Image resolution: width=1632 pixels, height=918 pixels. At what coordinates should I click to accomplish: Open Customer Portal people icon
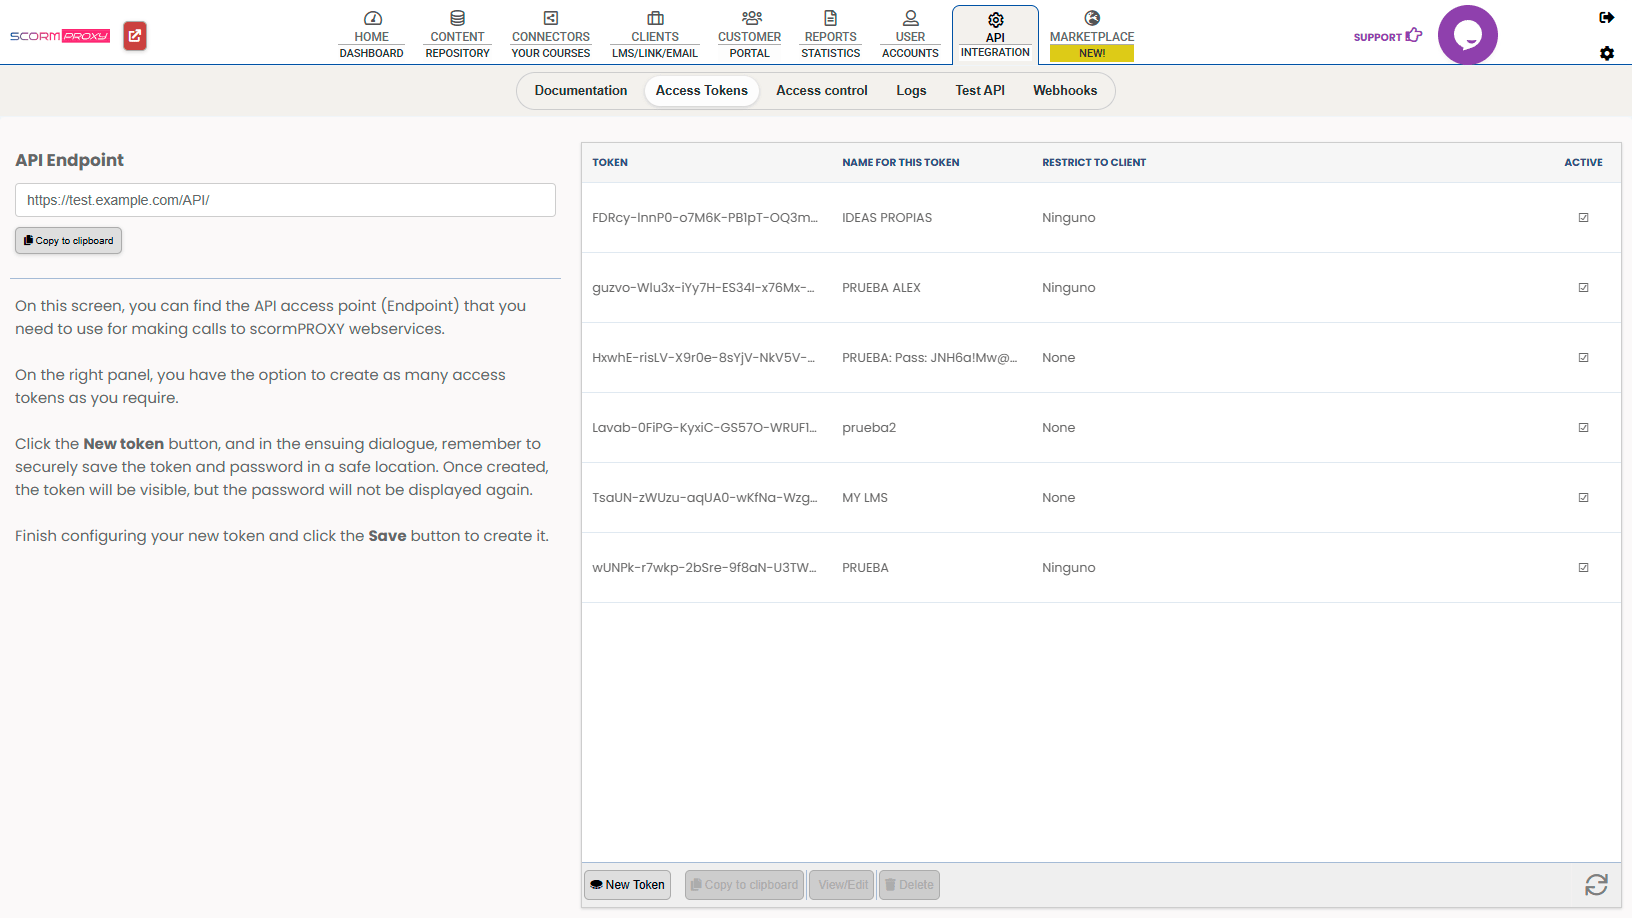(x=751, y=18)
